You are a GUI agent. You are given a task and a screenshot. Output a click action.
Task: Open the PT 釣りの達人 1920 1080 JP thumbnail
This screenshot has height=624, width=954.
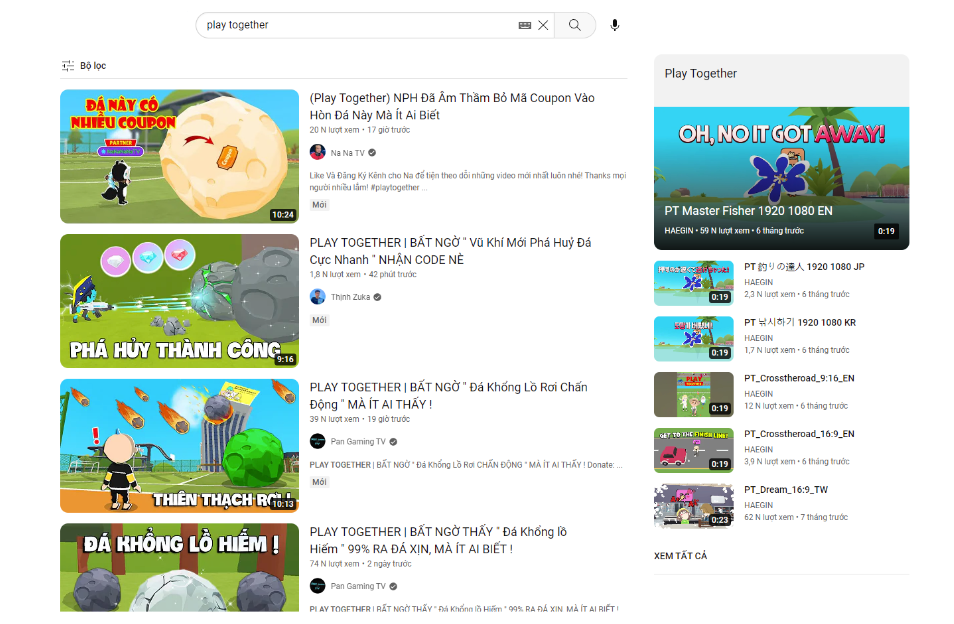694,283
